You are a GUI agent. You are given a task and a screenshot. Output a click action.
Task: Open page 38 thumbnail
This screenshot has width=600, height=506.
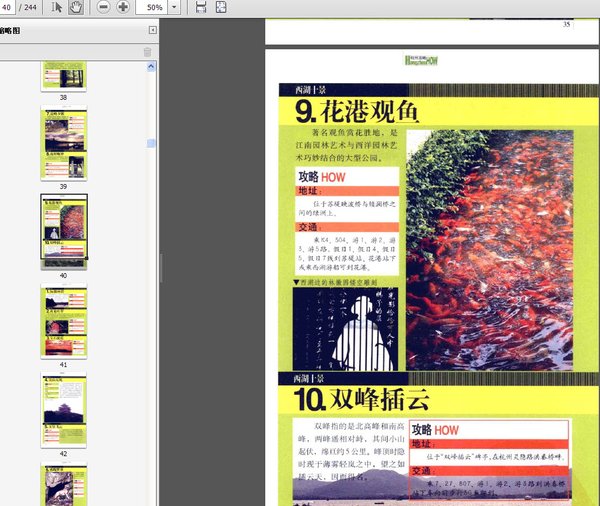pyautogui.click(x=64, y=76)
